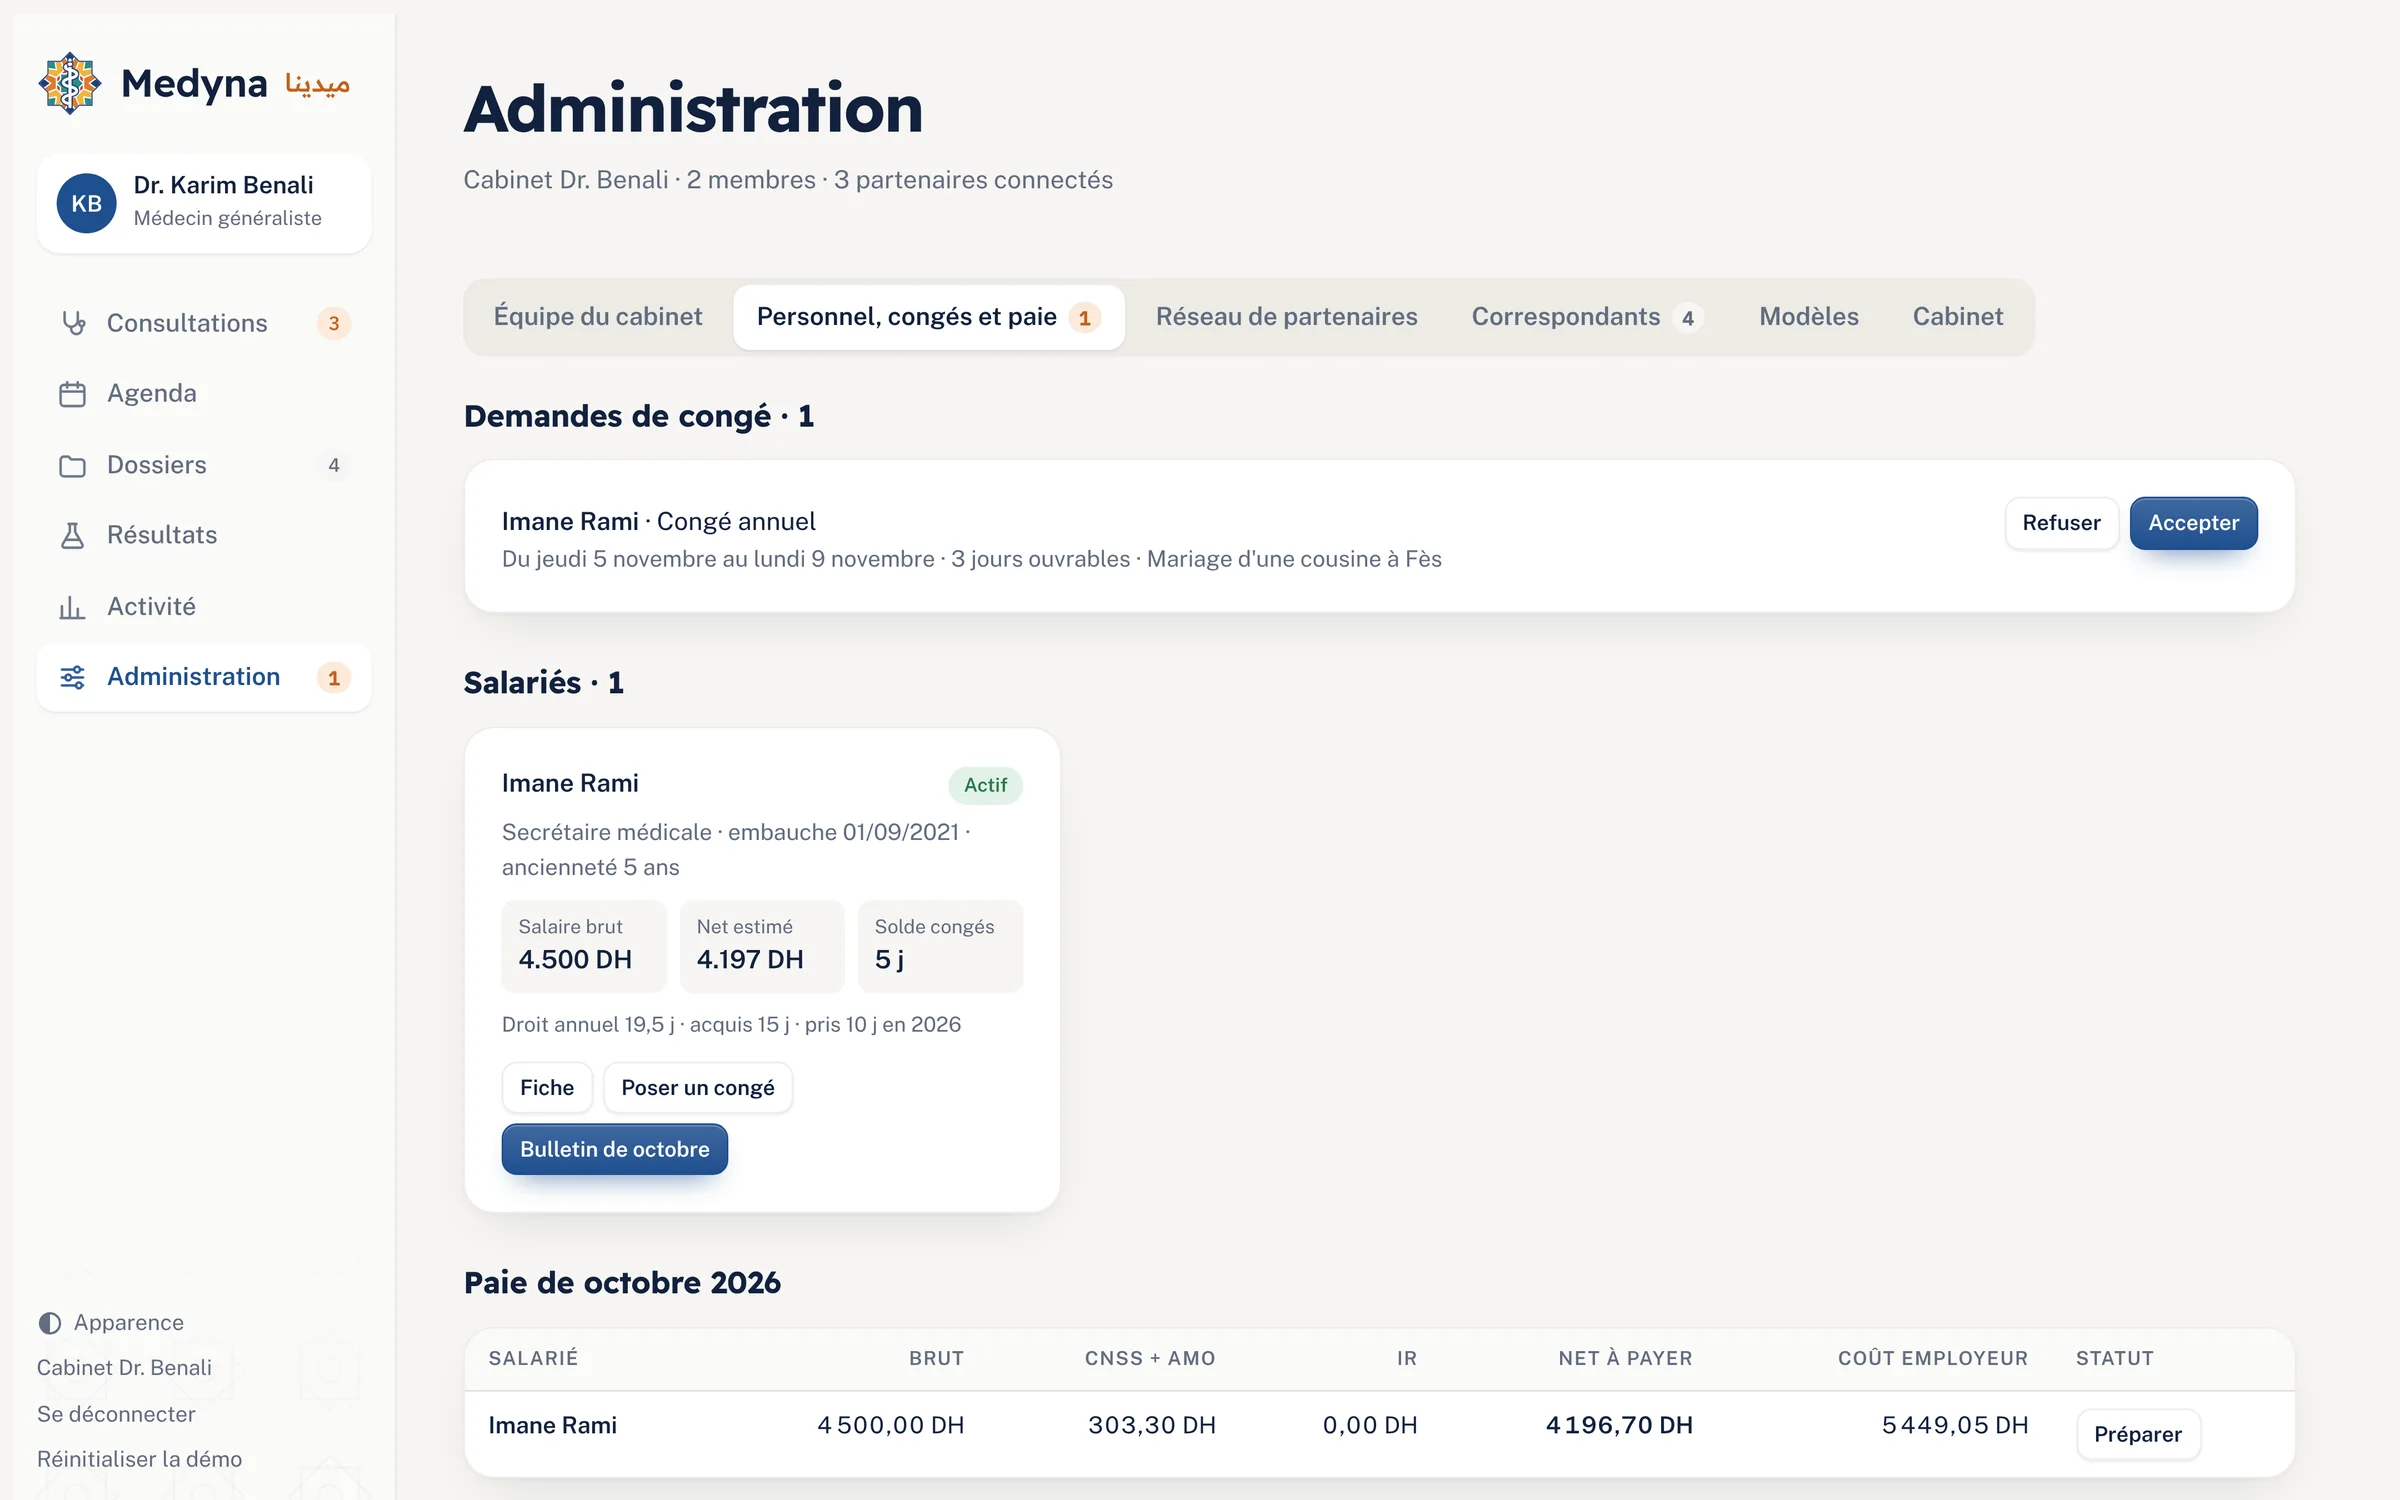
Task: Click Net estimé 4.197 DH tile
Action: click(762, 946)
